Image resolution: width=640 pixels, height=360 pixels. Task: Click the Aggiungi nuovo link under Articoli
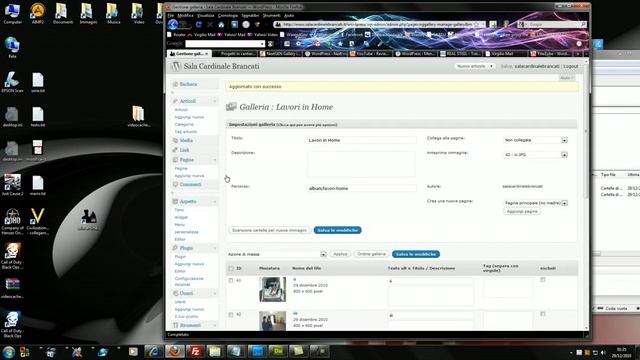click(189, 117)
